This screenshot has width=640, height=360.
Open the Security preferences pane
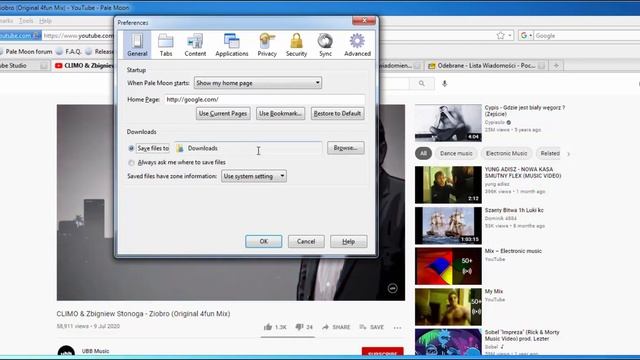pyautogui.click(x=296, y=44)
